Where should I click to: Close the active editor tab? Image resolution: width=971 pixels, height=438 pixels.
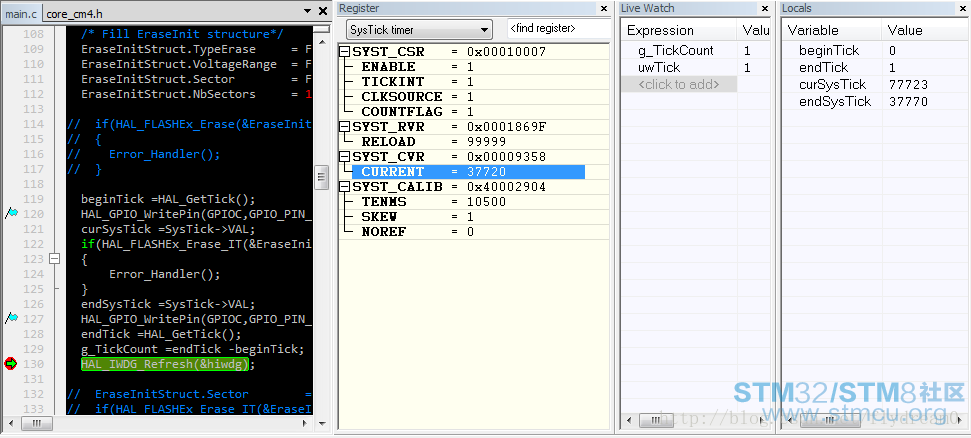(322, 12)
